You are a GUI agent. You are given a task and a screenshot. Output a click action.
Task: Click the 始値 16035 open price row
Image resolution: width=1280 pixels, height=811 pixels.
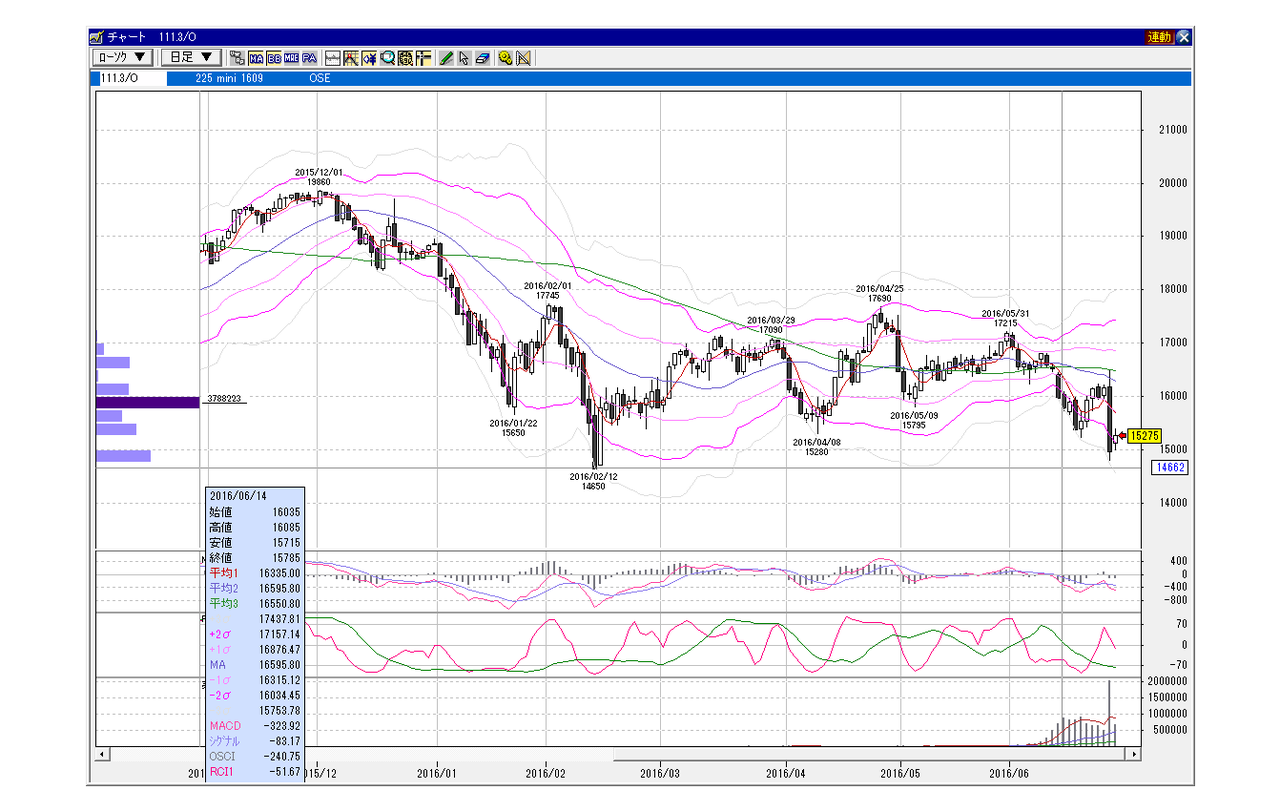(253, 512)
